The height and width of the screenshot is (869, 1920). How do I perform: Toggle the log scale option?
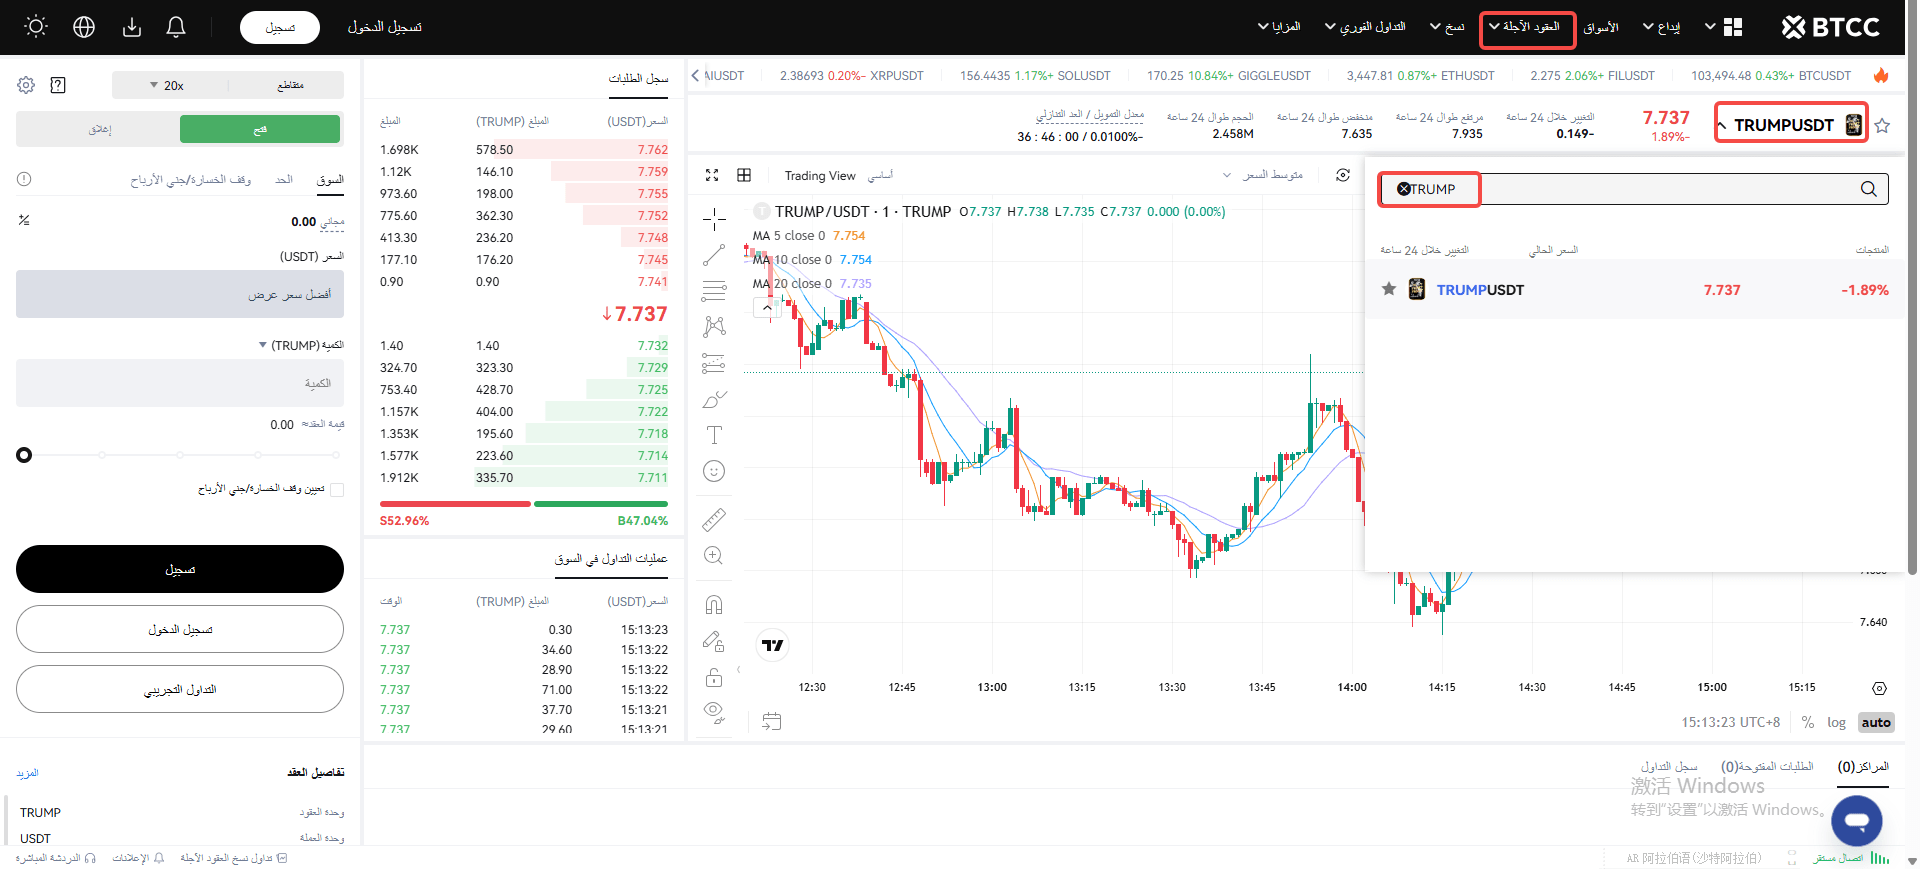coord(1836,722)
